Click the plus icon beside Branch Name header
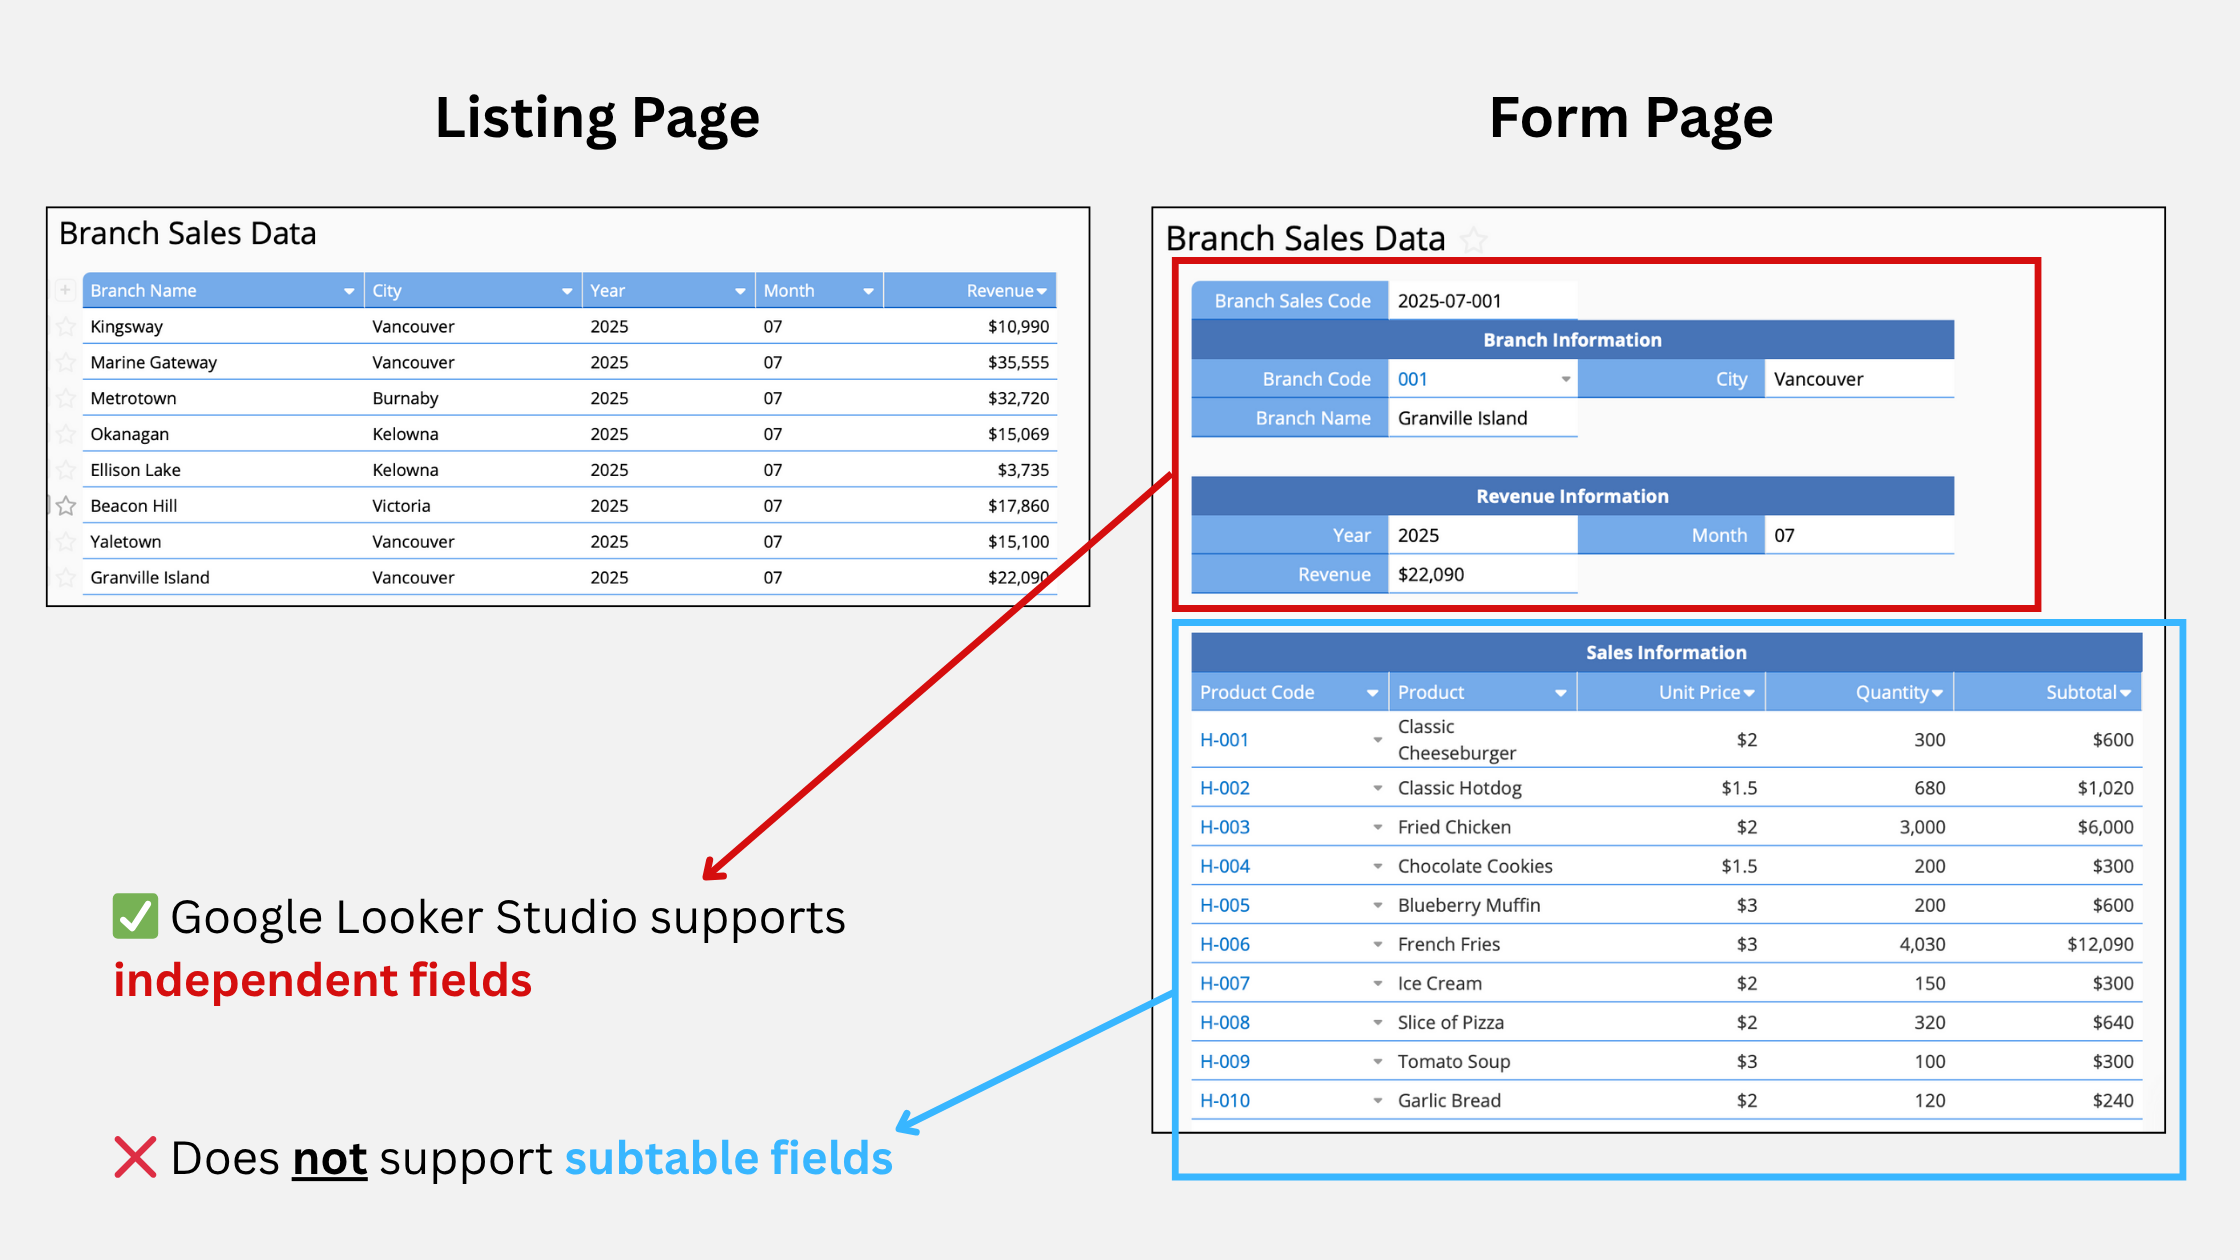The image size is (2240, 1260). click(x=65, y=290)
